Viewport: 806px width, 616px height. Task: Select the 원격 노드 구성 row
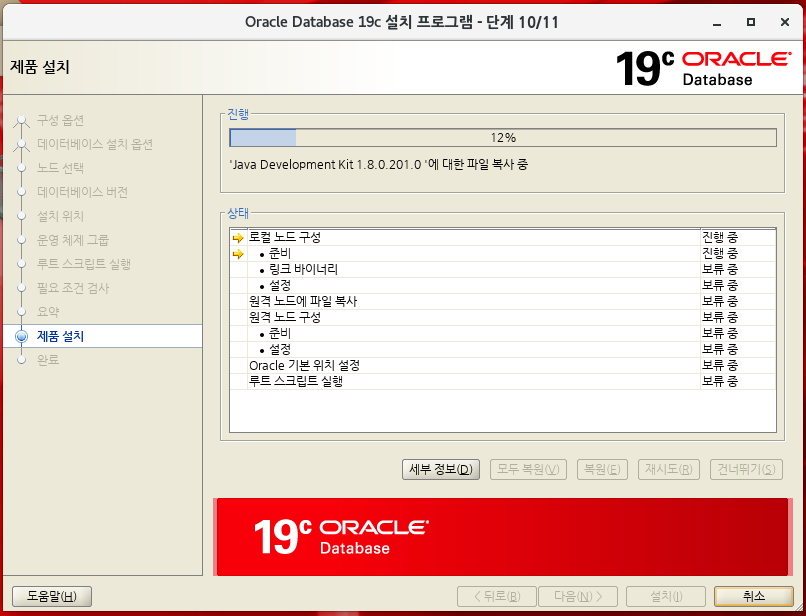(x=503, y=317)
